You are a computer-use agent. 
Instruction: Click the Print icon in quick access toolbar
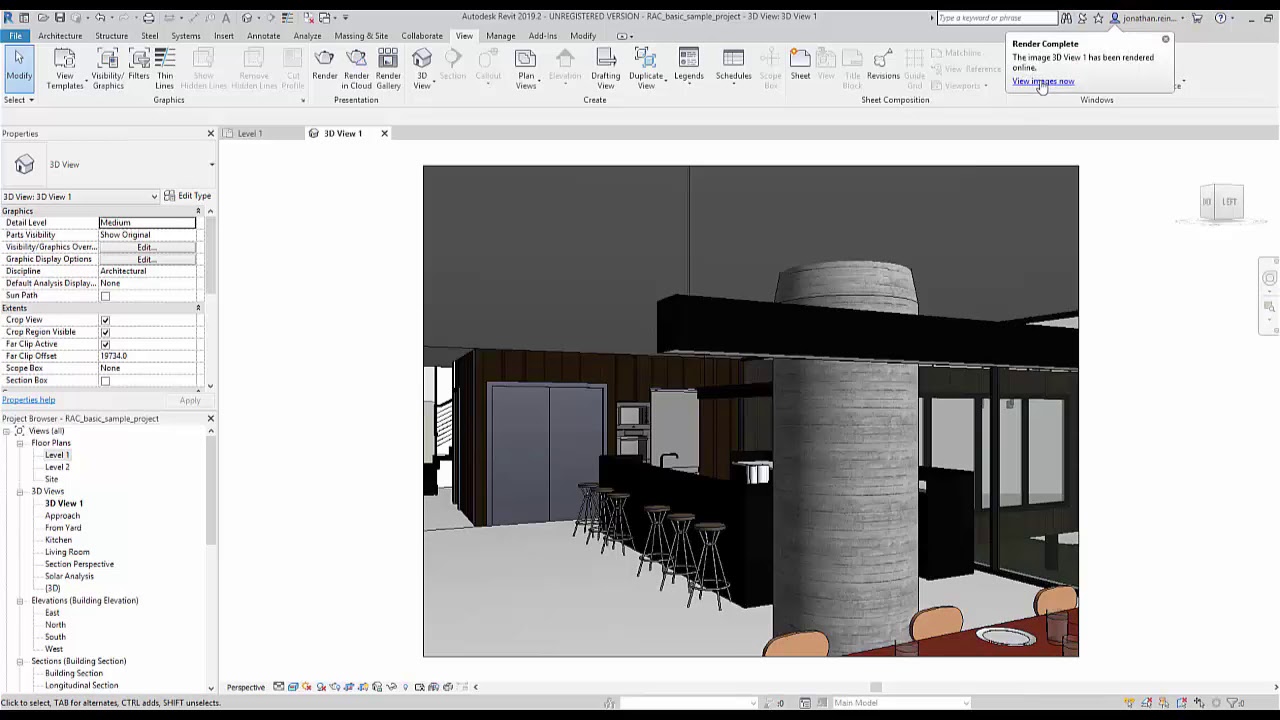[148, 18]
